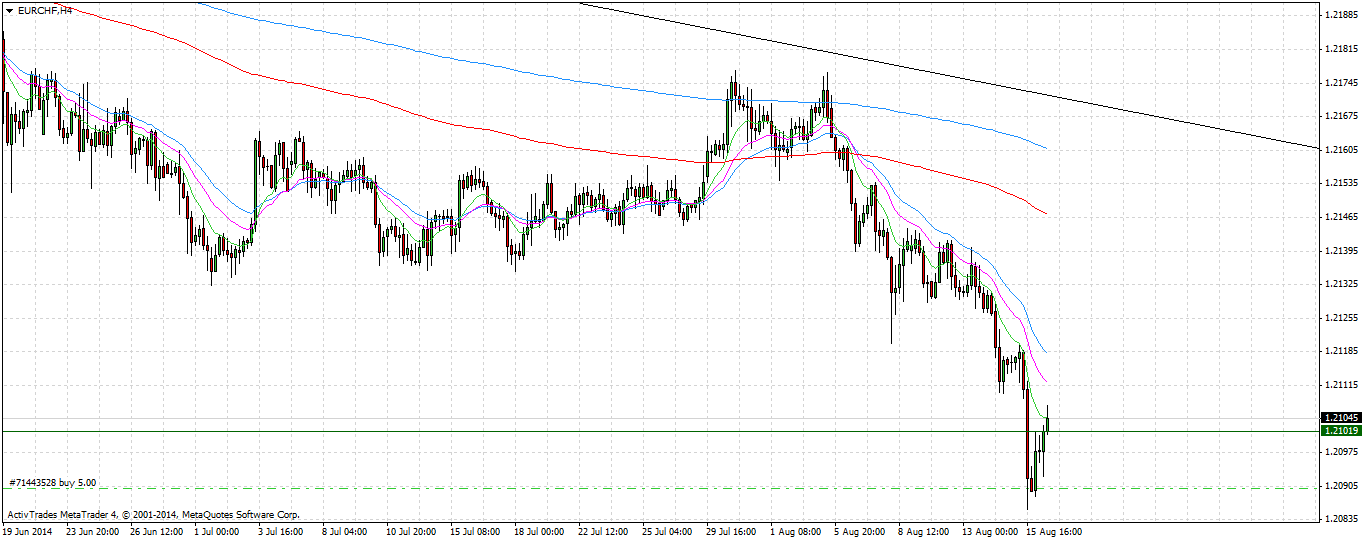Click the 1.21815 price scale label
1362x540 pixels.
(1340, 49)
